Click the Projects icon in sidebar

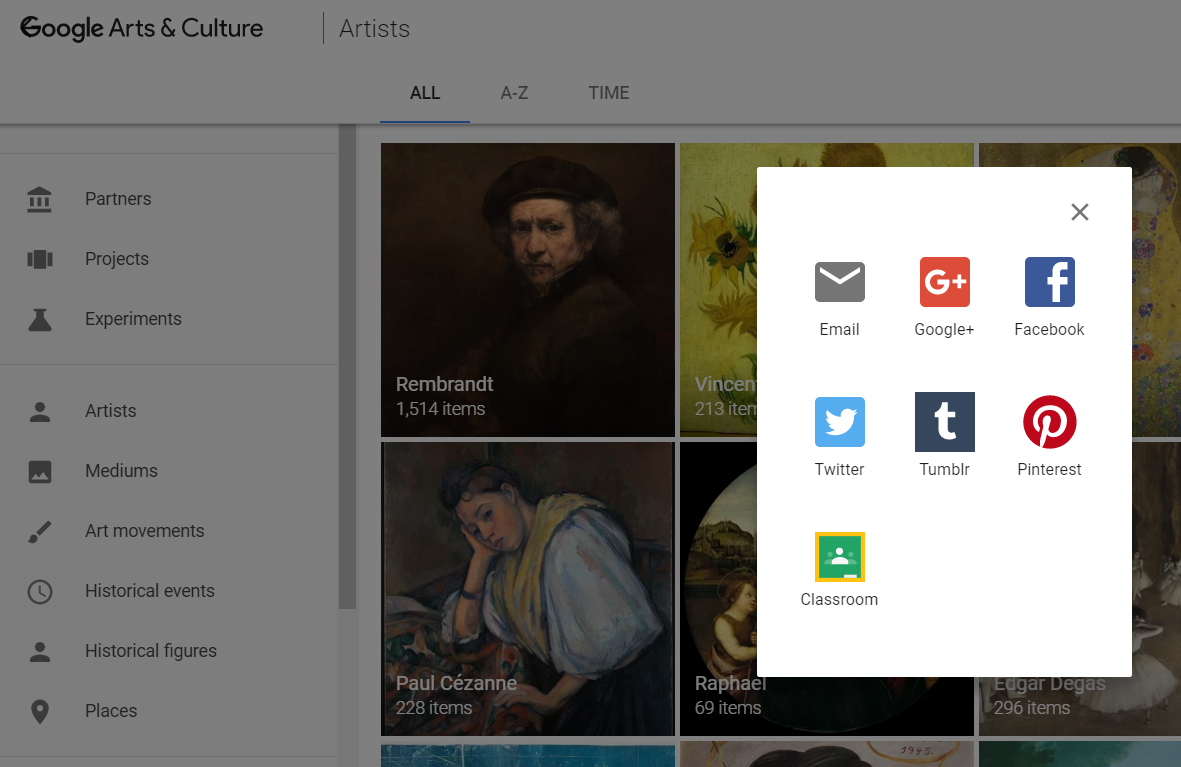[40, 259]
